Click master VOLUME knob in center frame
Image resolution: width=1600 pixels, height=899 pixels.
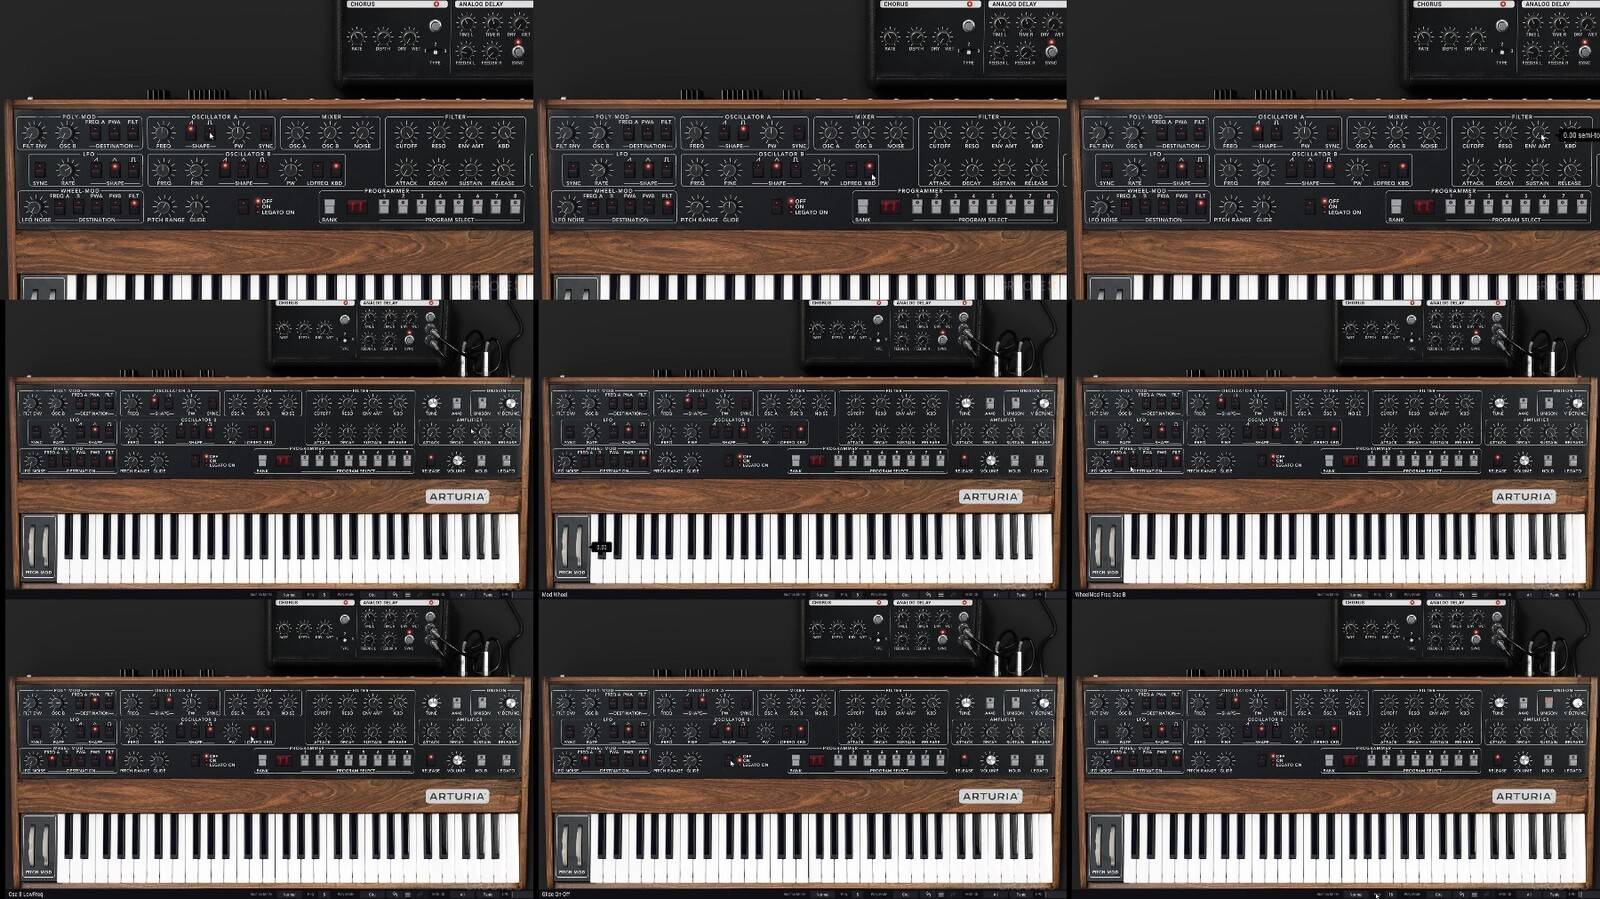990,460
